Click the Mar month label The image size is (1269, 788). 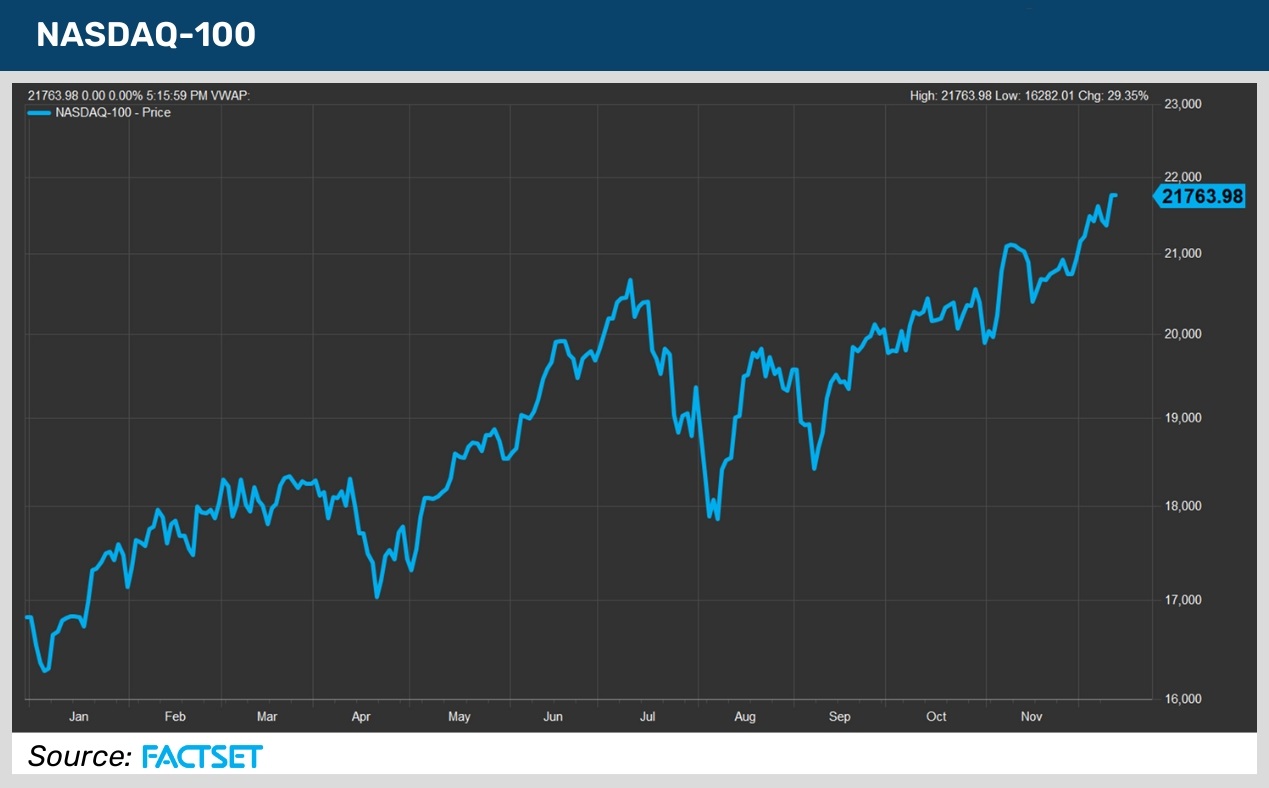267,716
